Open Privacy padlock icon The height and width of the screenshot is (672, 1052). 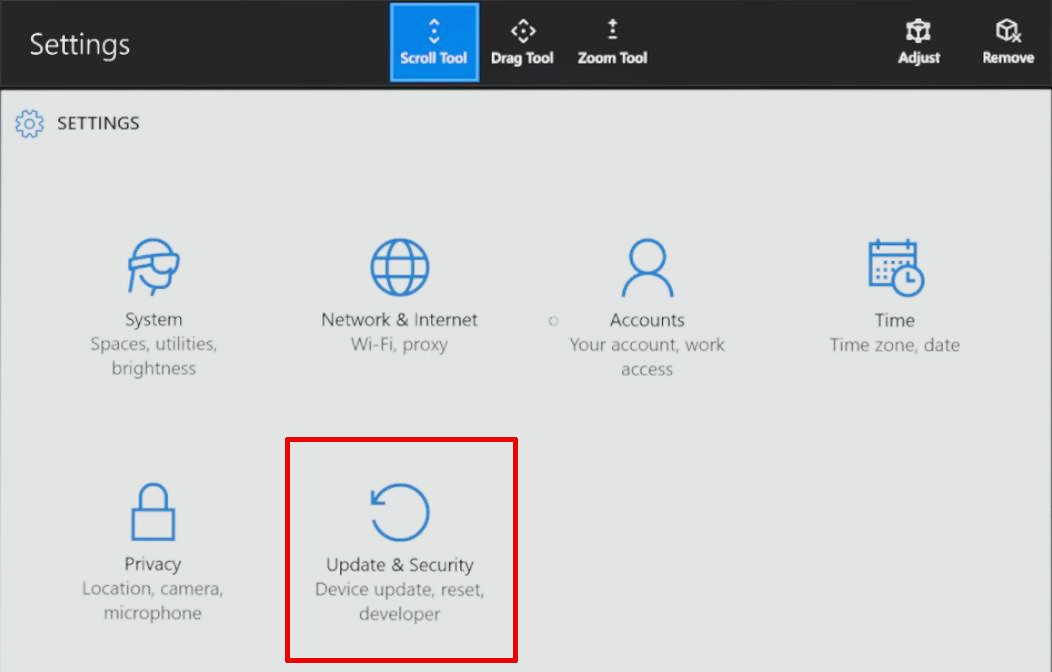(152, 512)
